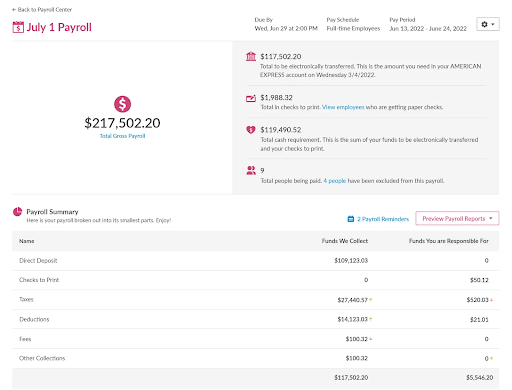This screenshot has width=512, height=390.
Task: Click the $5,546.20 total amount
Action: pyautogui.click(x=480, y=378)
